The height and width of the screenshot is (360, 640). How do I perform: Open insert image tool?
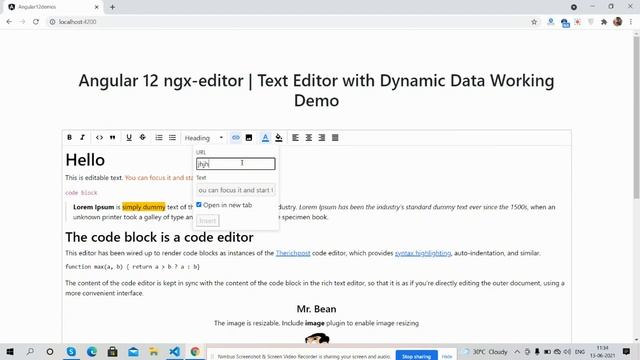(x=249, y=138)
